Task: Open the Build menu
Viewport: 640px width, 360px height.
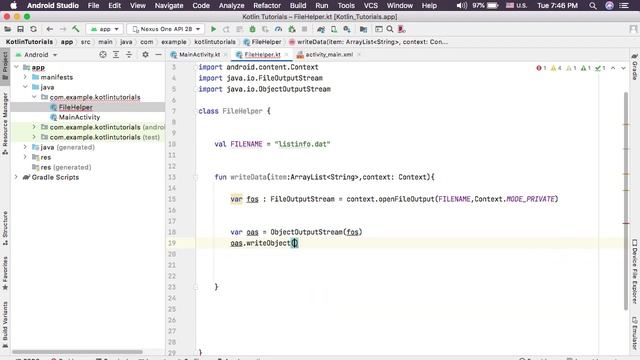Action: 298,5
